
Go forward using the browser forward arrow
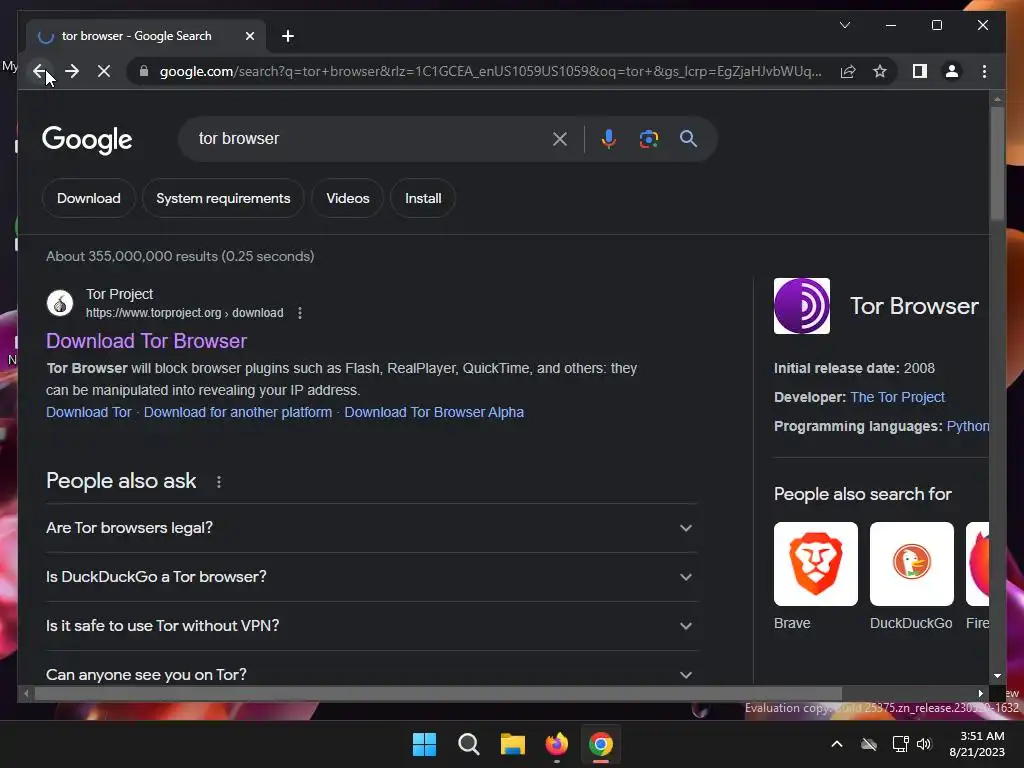point(72,71)
